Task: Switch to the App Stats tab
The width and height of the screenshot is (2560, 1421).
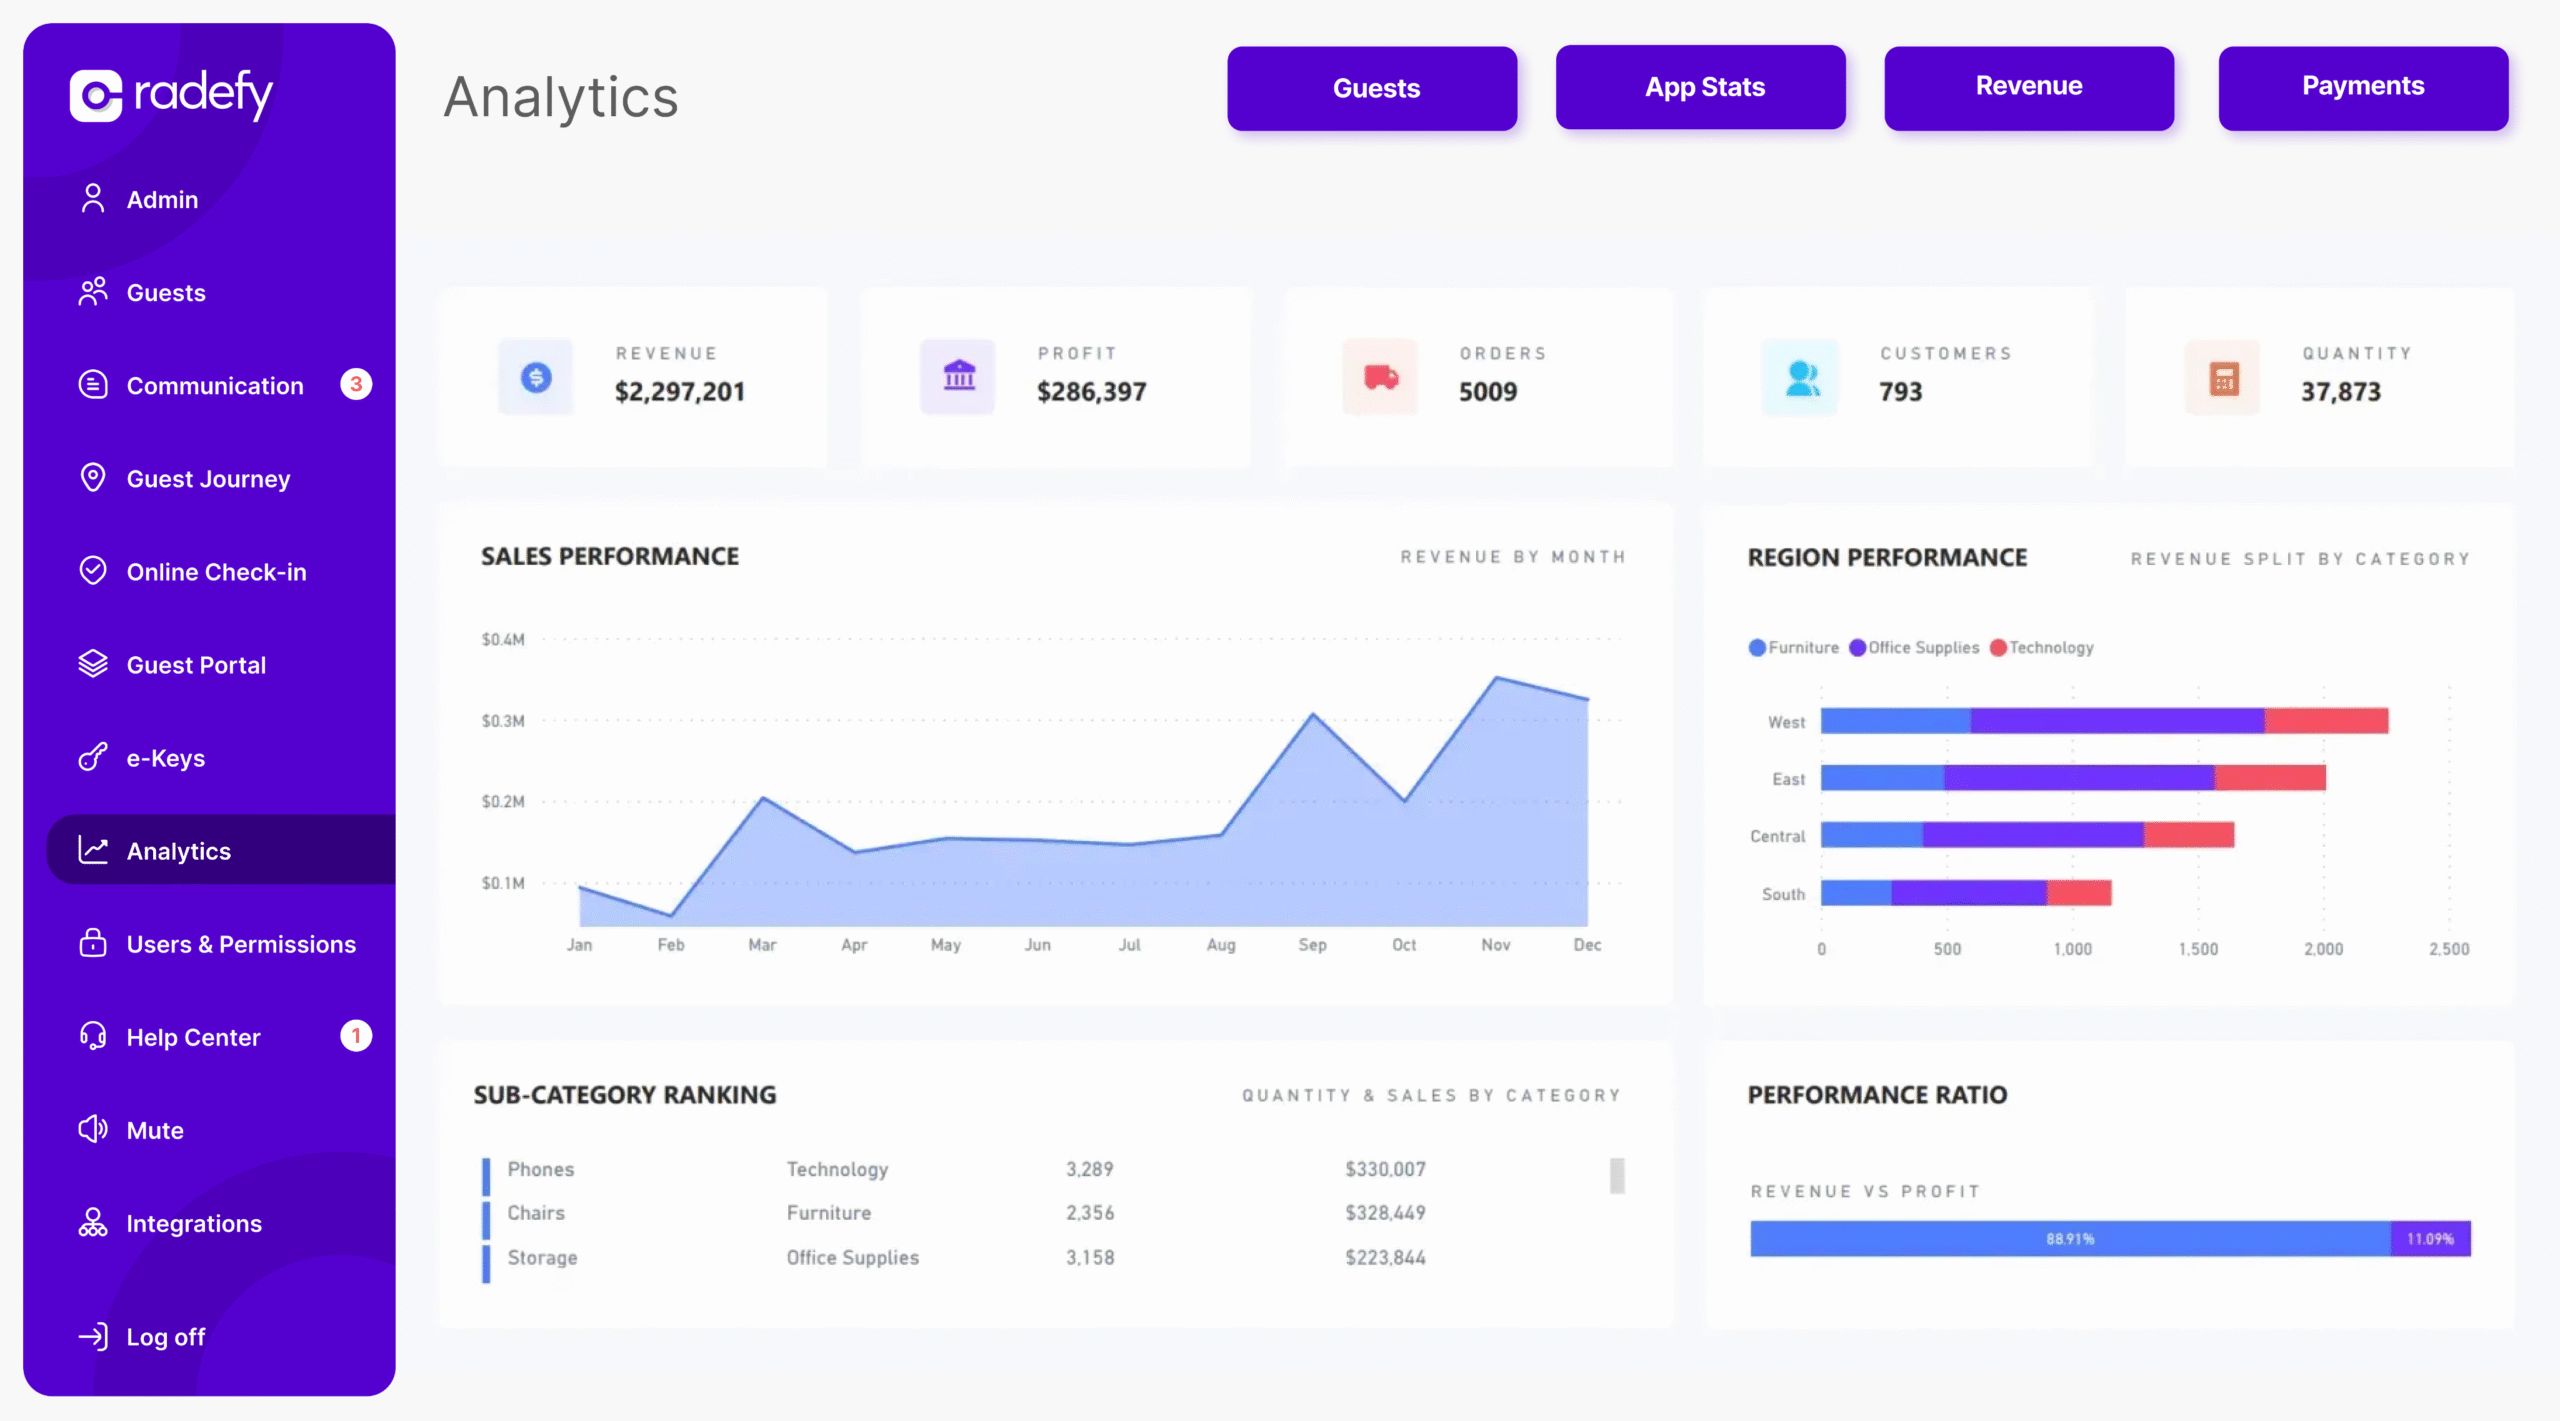Action: (x=1700, y=88)
